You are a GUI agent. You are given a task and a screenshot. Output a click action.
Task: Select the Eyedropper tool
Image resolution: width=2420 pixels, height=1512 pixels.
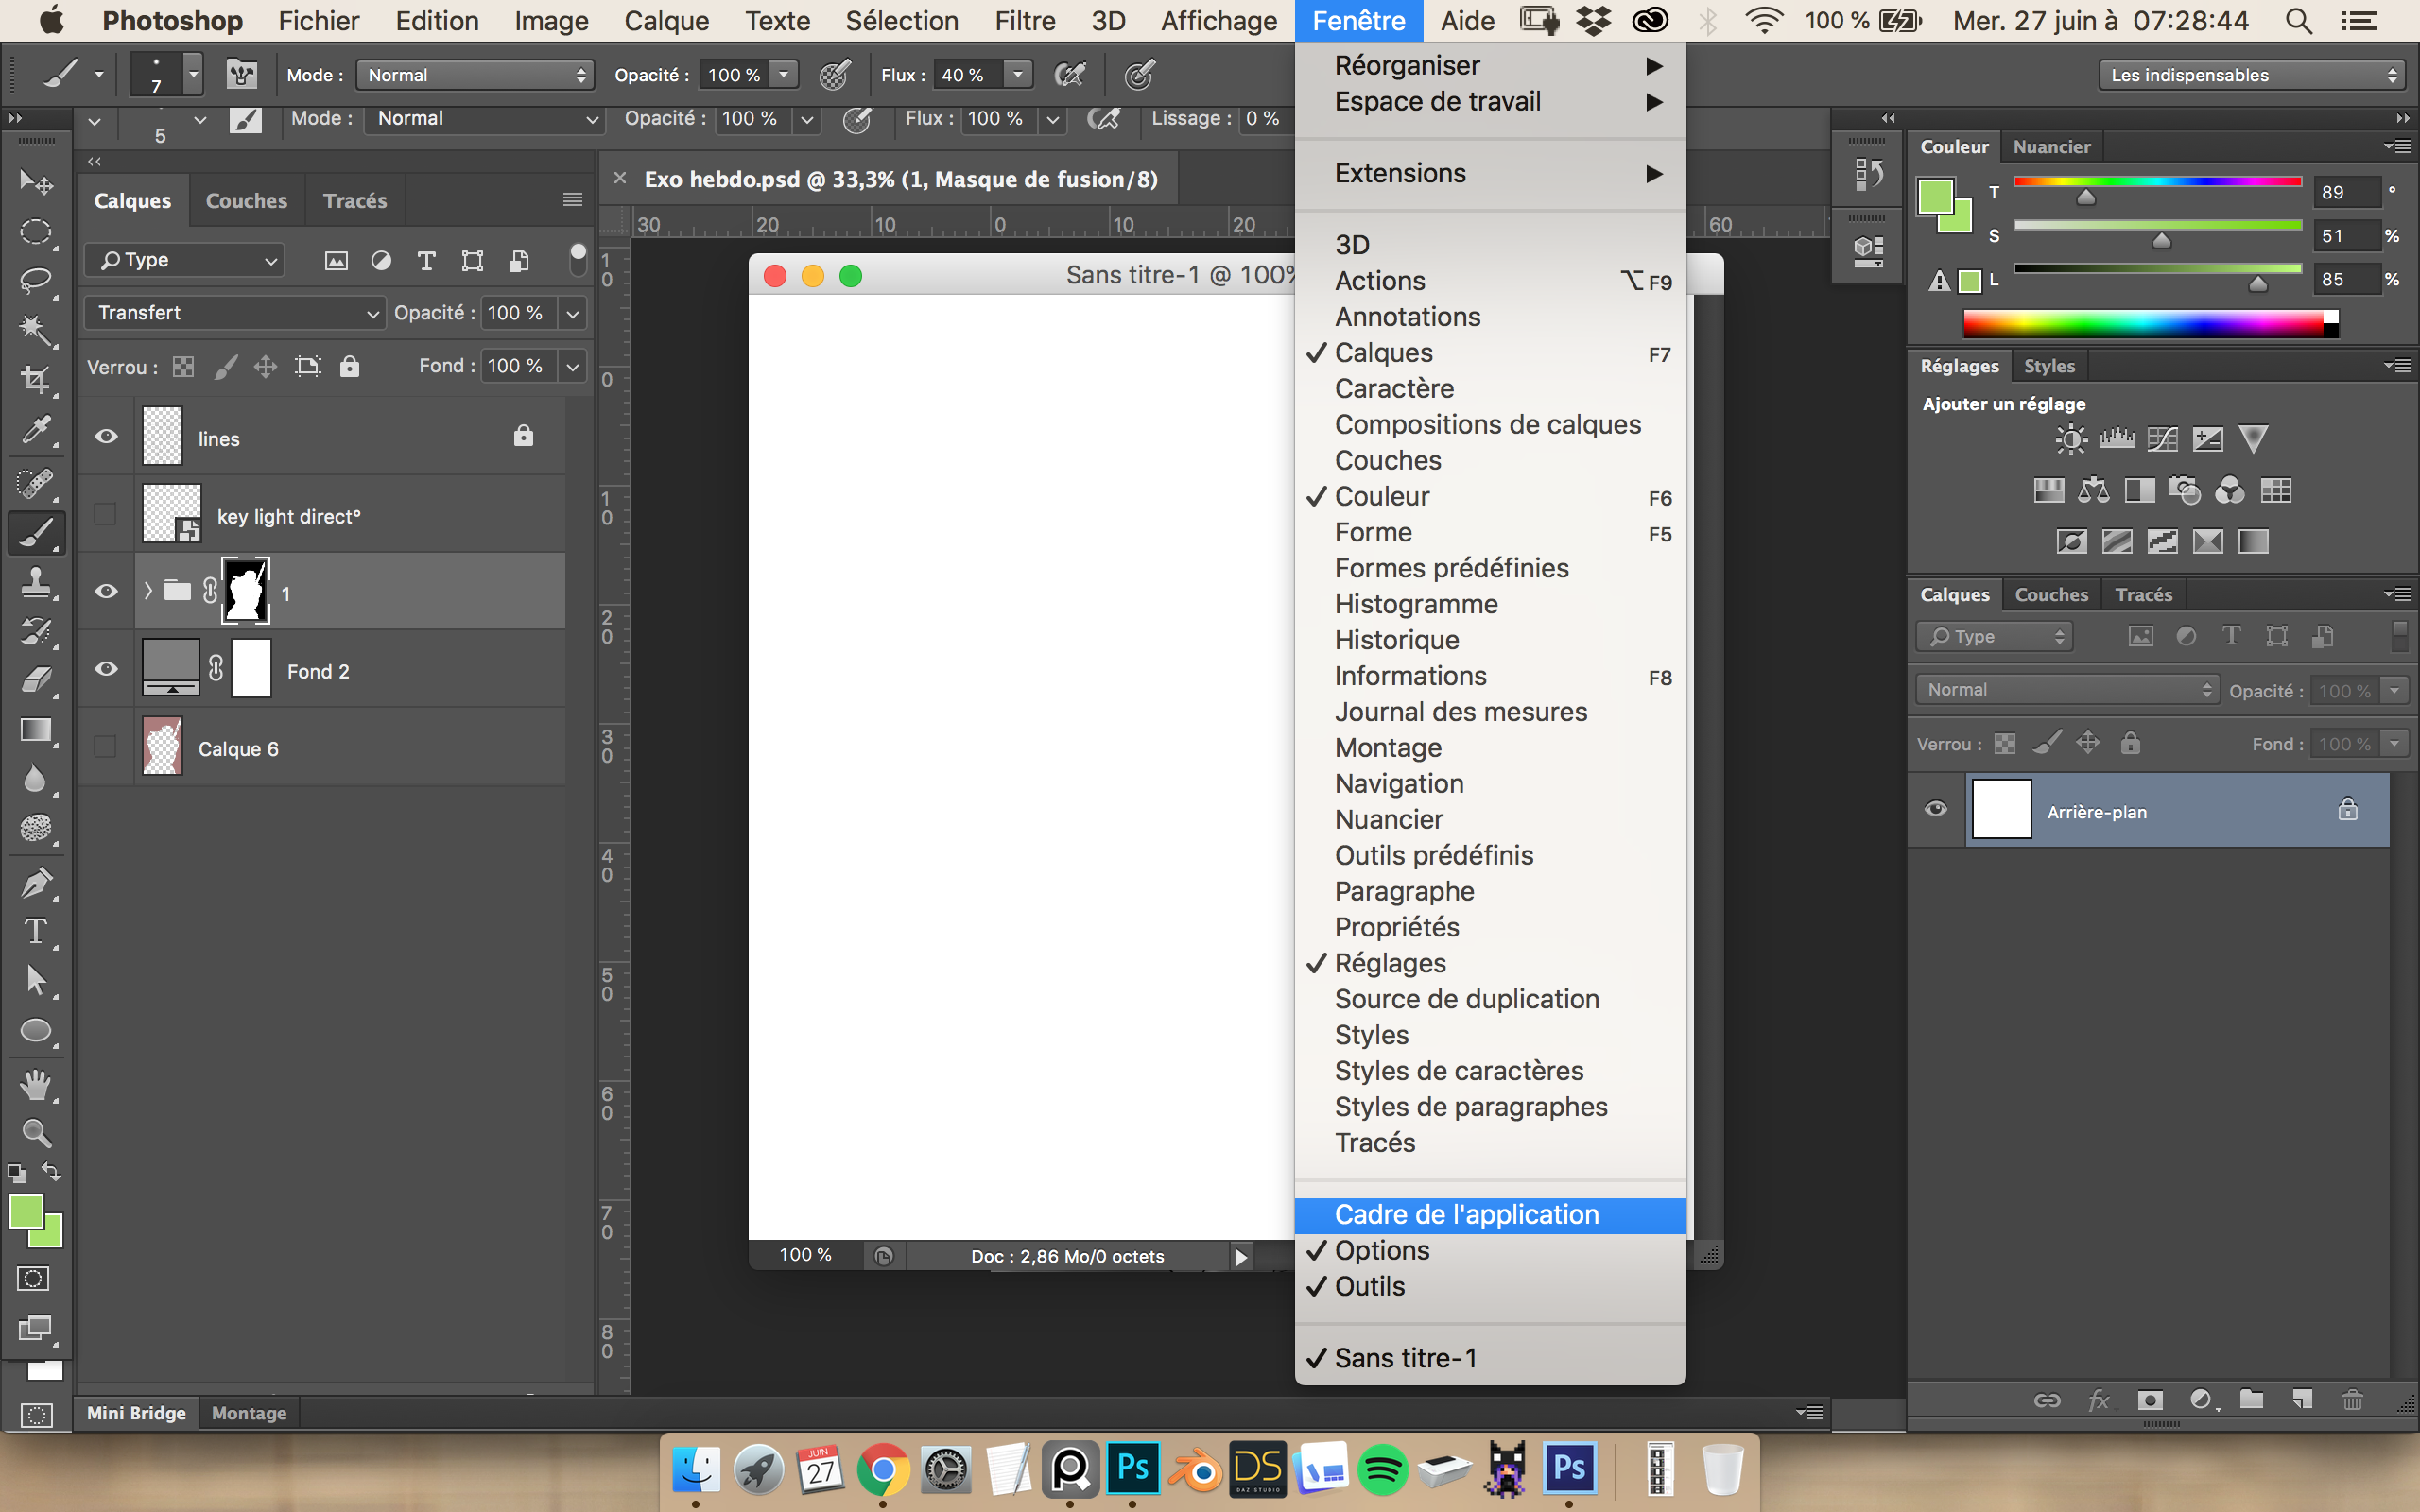click(35, 430)
